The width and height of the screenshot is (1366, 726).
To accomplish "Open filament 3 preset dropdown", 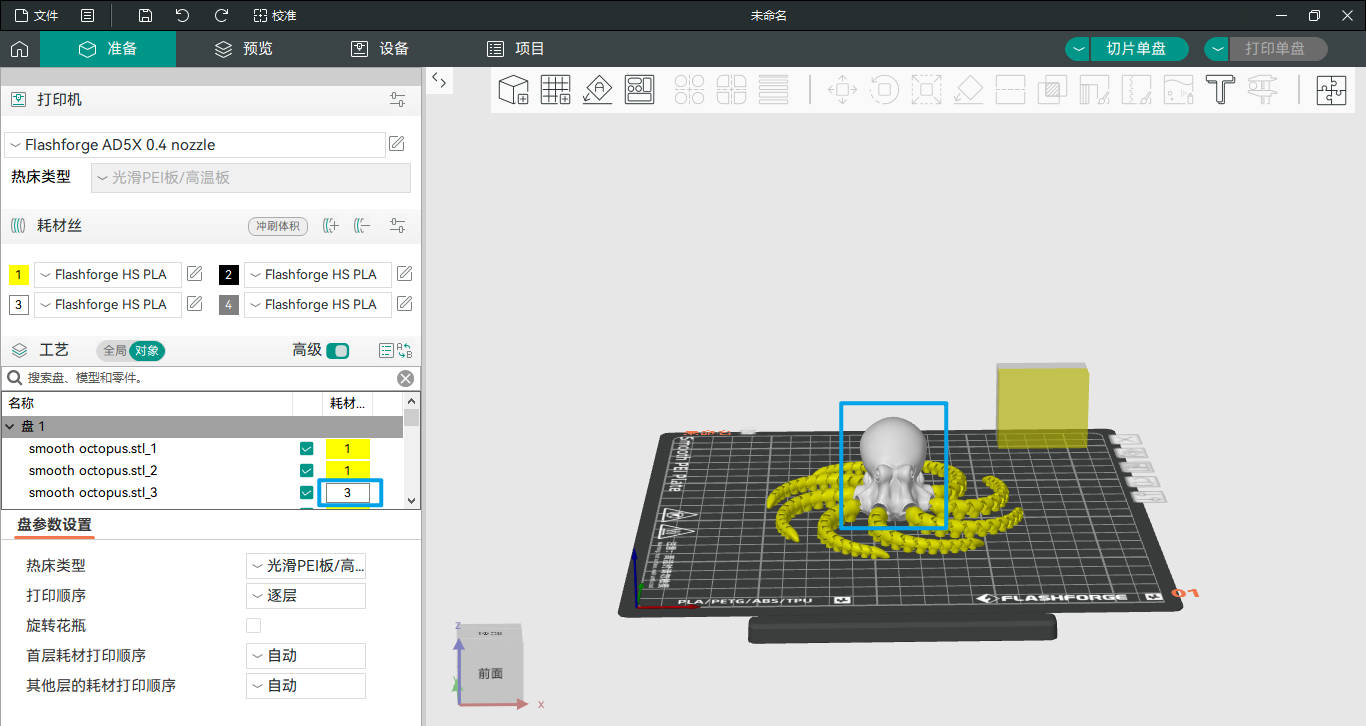I will pos(108,304).
